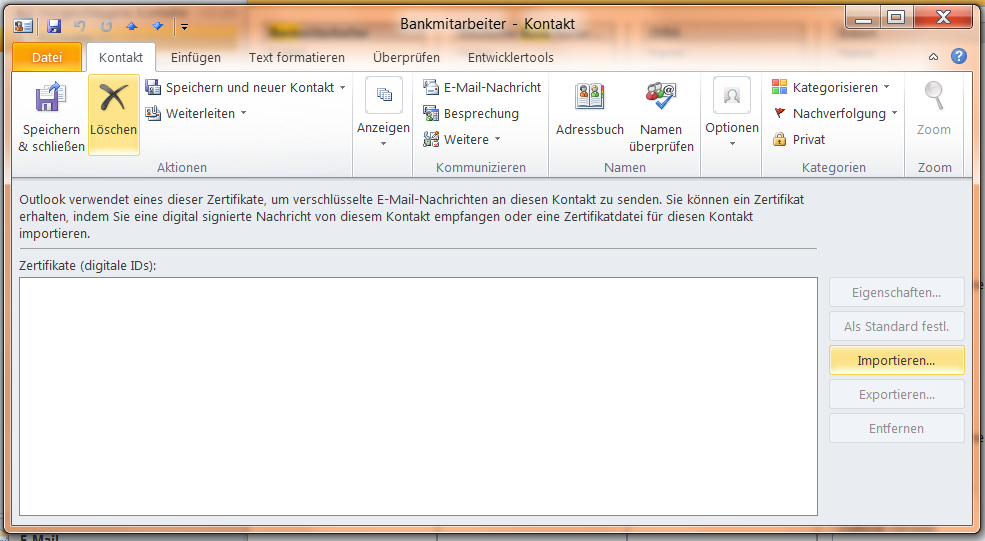This screenshot has width=985, height=541.
Task: Open the Adressbuch
Action: 589,97
